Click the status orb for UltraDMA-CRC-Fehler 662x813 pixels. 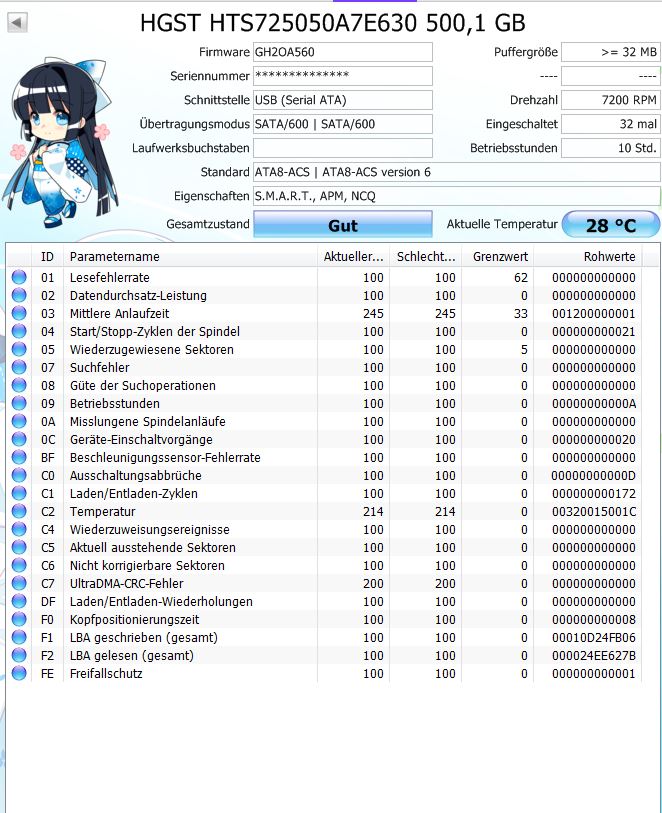coord(19,583)
